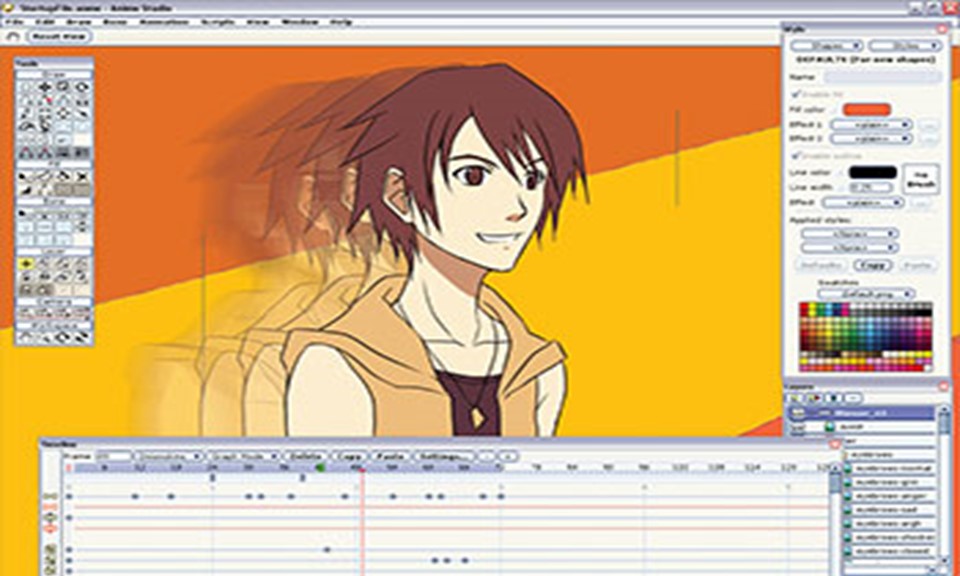This screenshot has height=576, width=960.
Task: Toggle visibility of eyebrows closed layer
Action: point(848,551)
